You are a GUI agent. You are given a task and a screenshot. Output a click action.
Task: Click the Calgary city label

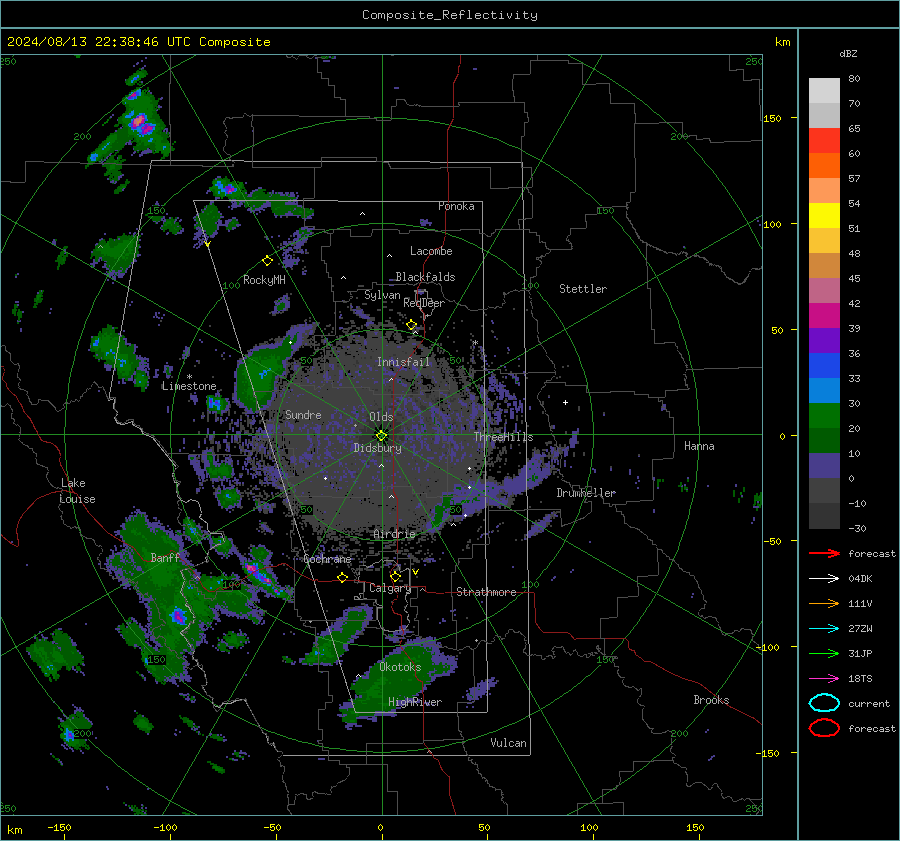390,588
